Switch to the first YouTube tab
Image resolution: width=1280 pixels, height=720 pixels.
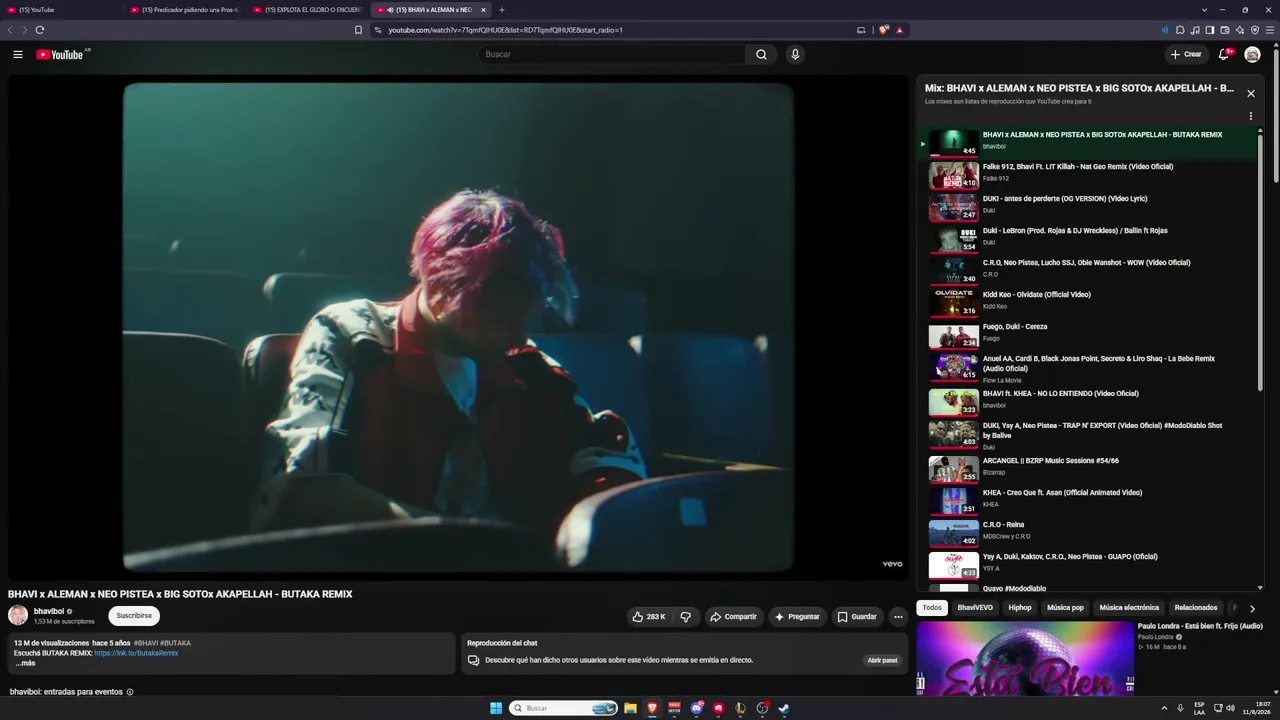pos(60,10)
